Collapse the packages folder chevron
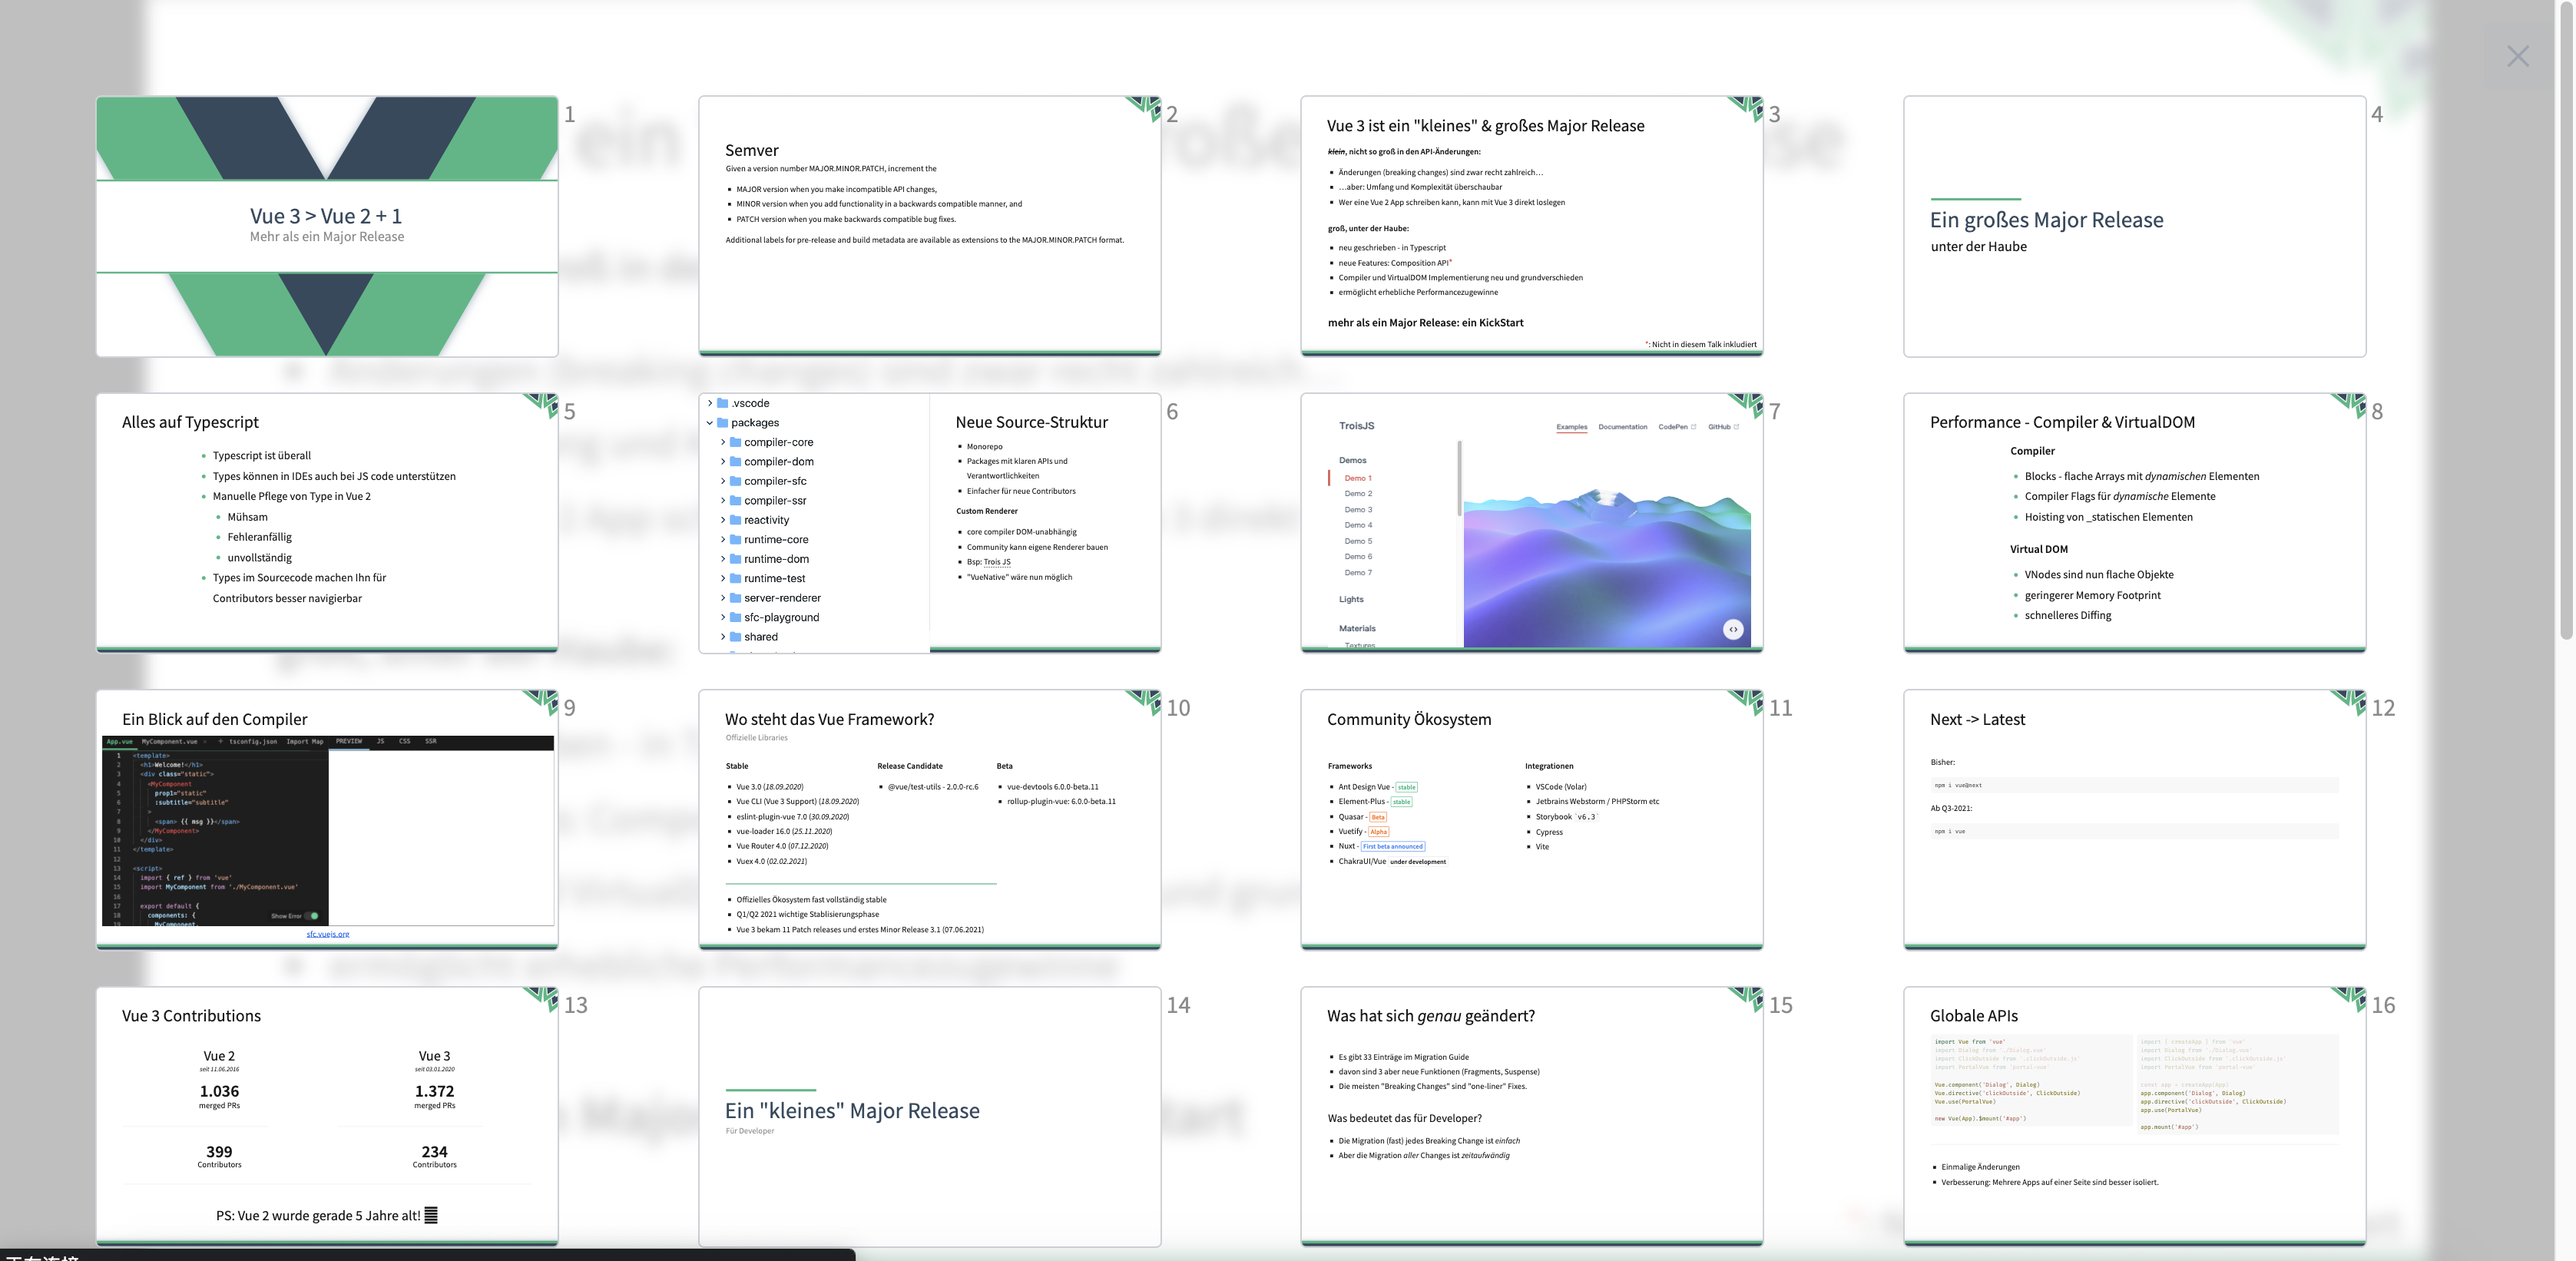Viewport: 2576px width, 1261px height. point(710,423)
